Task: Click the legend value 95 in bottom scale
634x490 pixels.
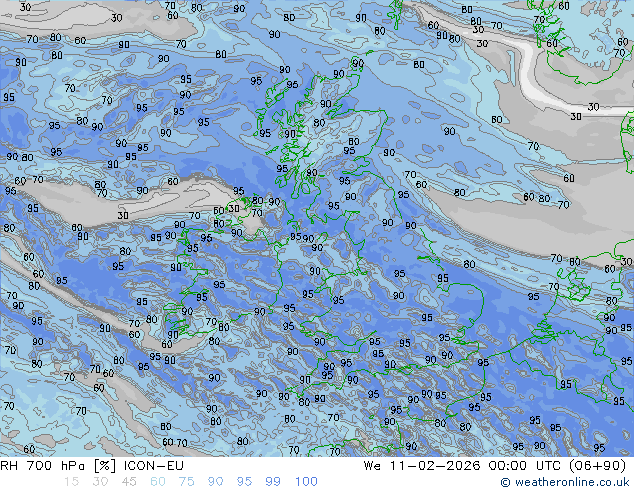Action: coord(244,482)
